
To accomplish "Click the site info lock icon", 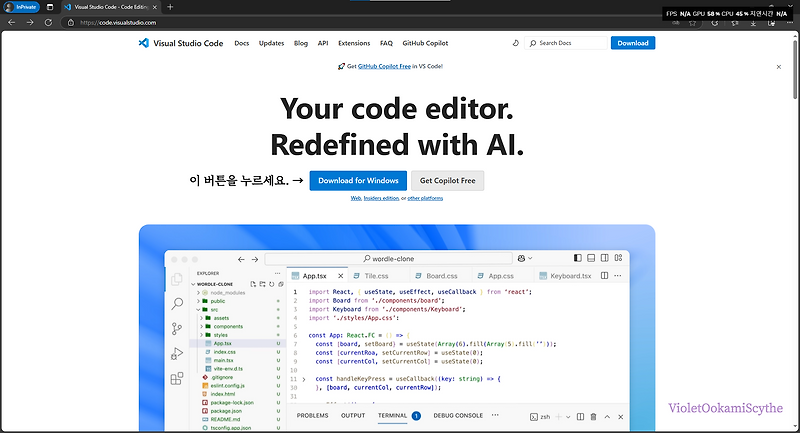I will point(71,22).
